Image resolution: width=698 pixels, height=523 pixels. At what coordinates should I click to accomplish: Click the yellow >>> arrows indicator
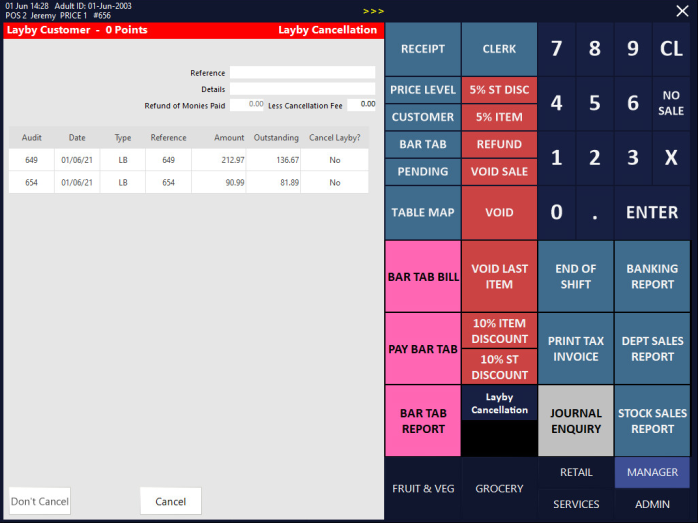(x=373, y=11)
